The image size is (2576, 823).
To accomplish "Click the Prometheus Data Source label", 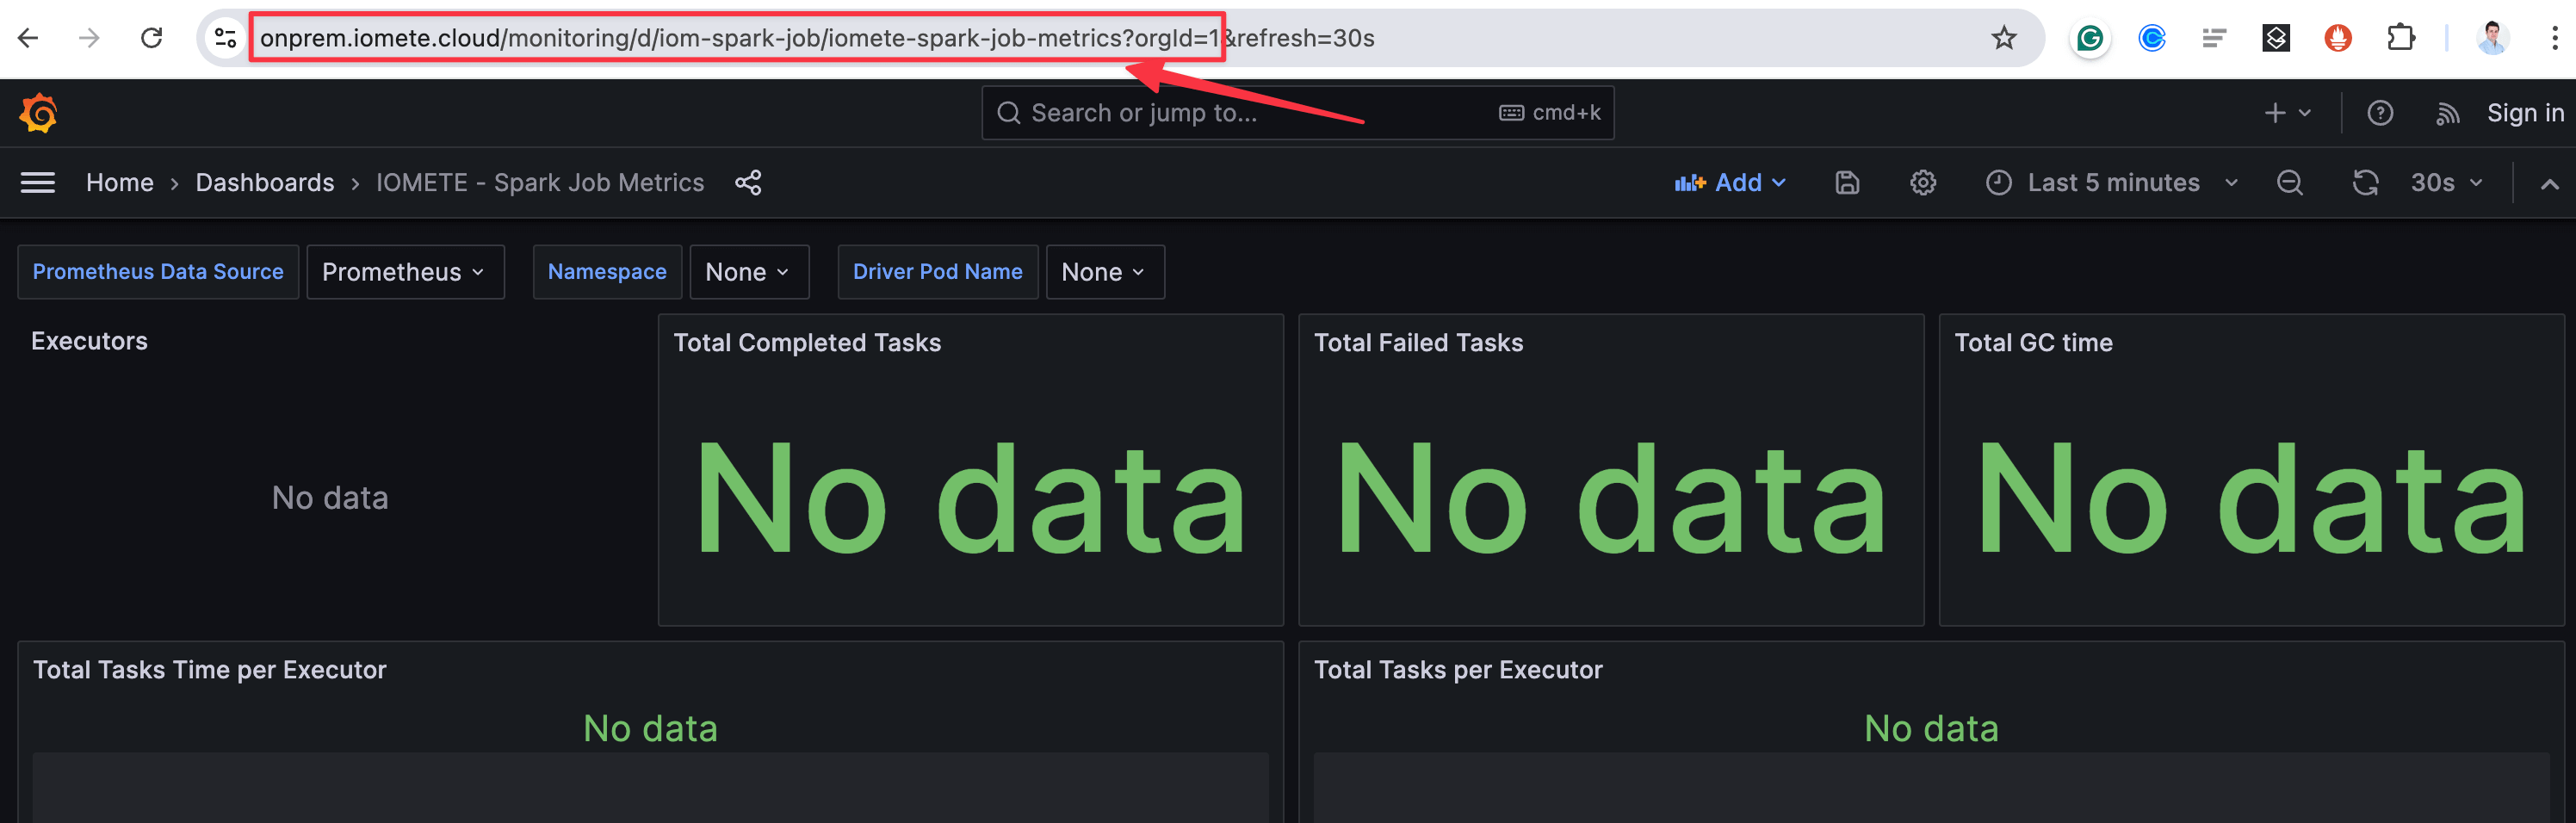I will click(158, 272).
